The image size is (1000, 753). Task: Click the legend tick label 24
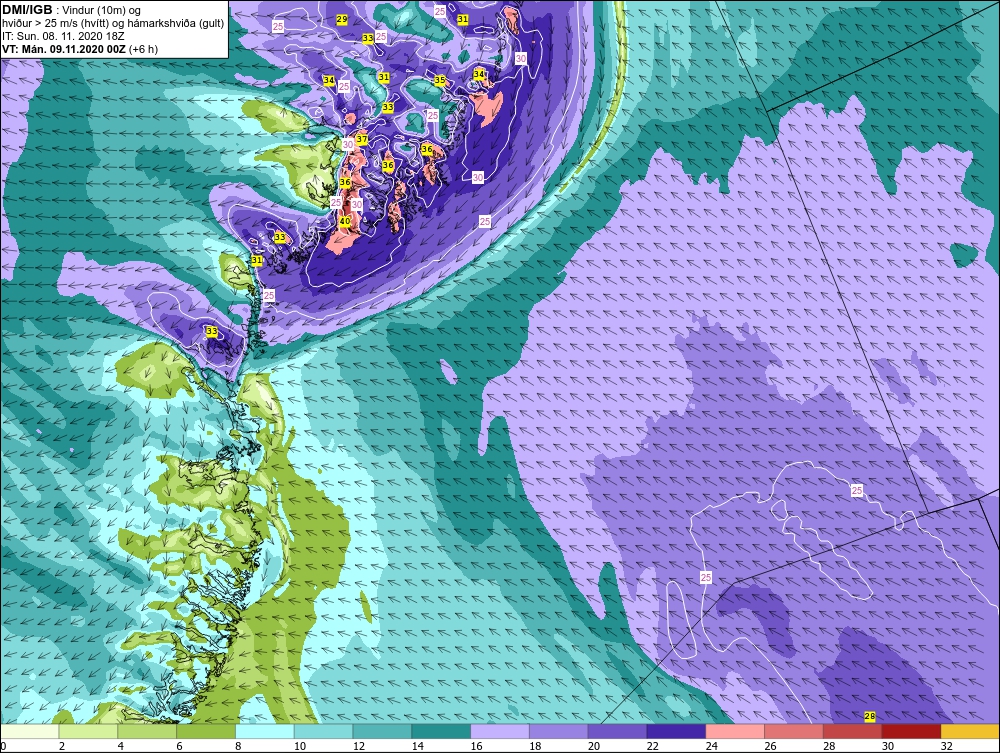coord(711,746)
